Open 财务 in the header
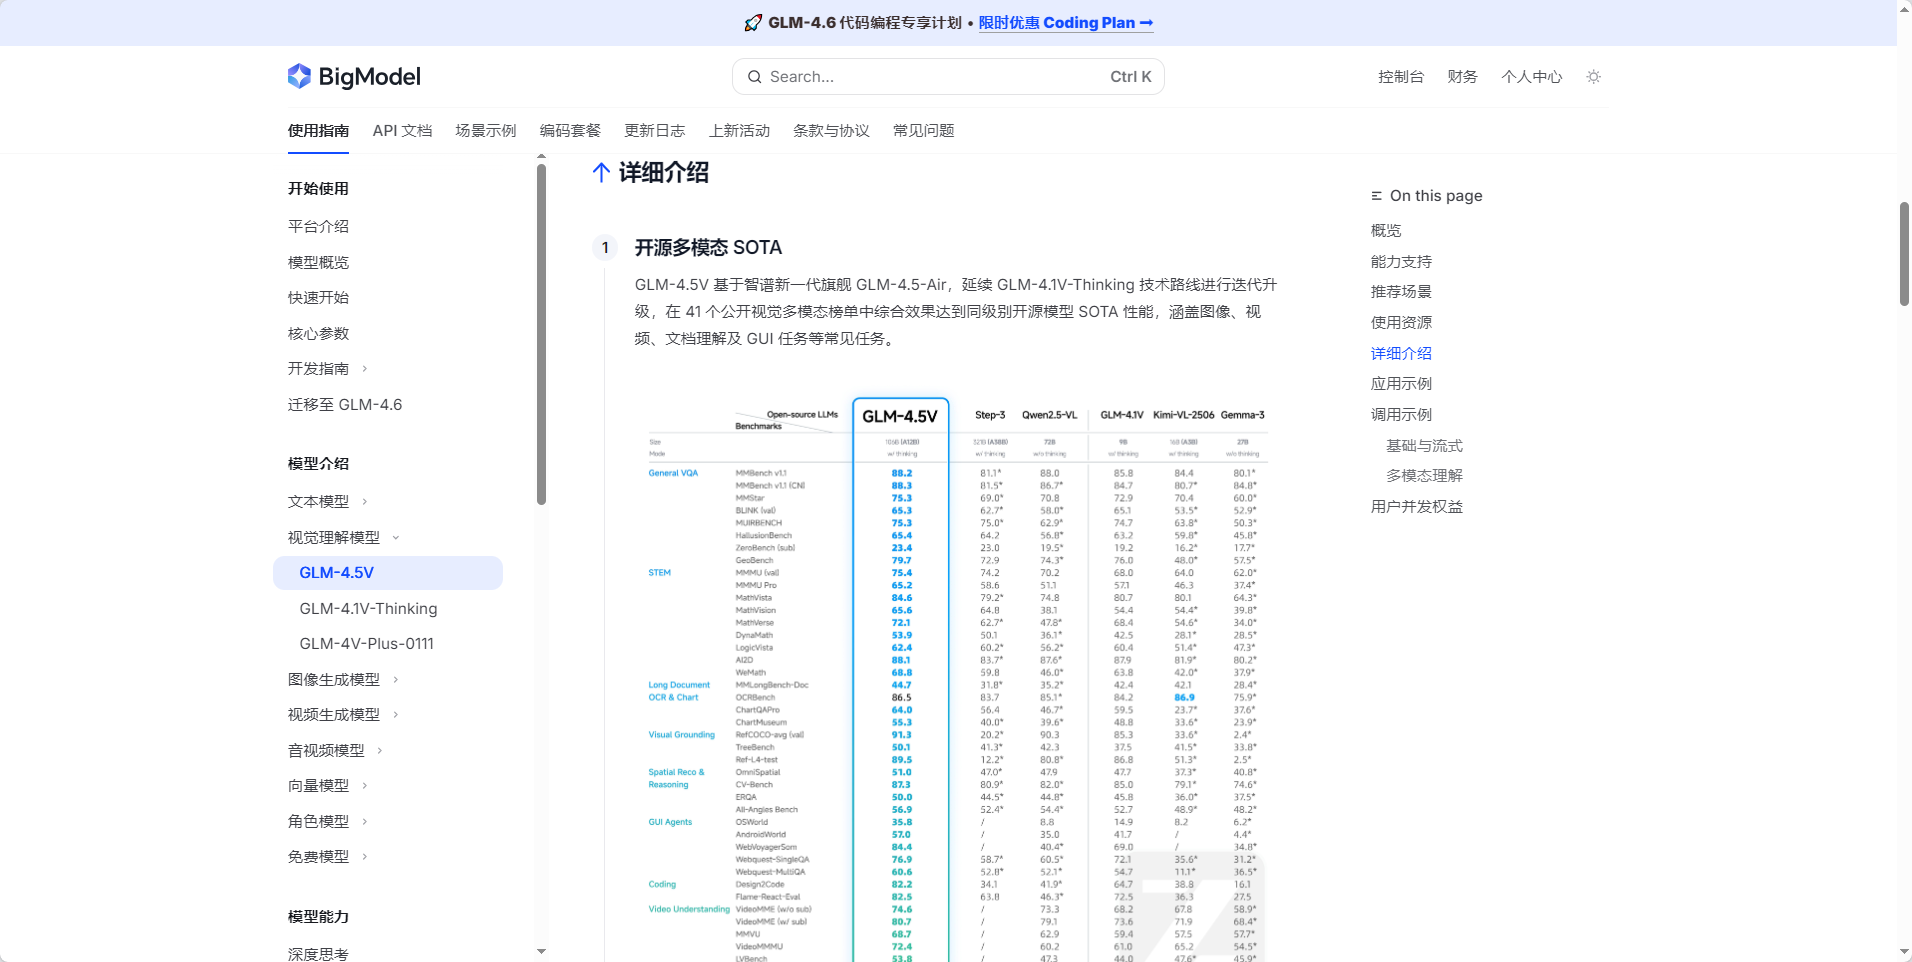Viewport: 1912px width, 962px height. (1462, 77)
